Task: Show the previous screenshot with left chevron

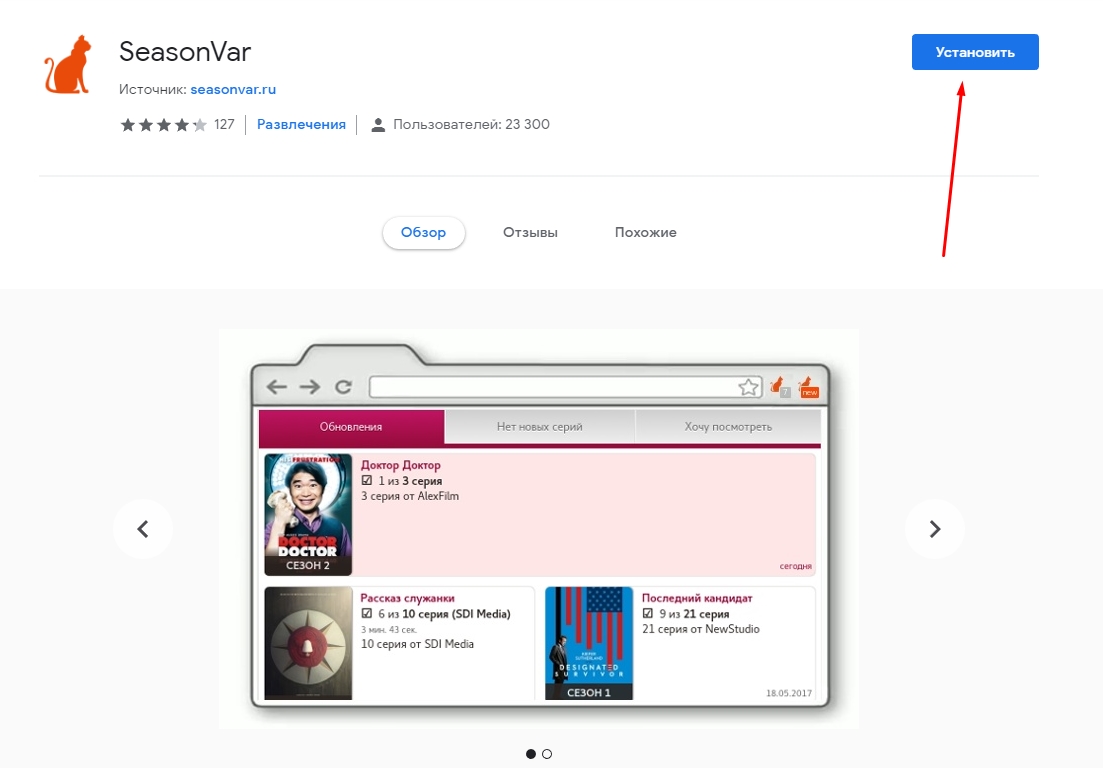Action: [x=143, y=529]
